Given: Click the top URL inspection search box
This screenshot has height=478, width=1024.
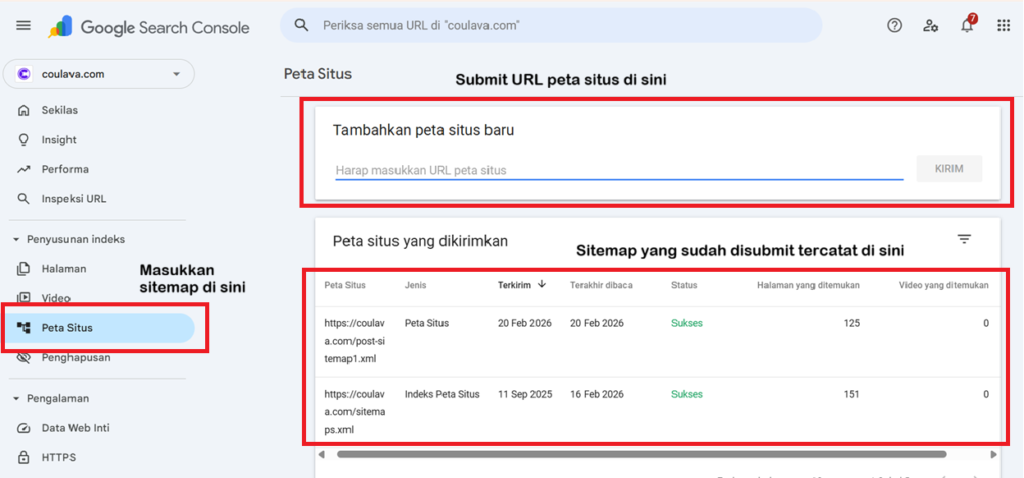Looking at the screenshot, I should pos(551,25).
